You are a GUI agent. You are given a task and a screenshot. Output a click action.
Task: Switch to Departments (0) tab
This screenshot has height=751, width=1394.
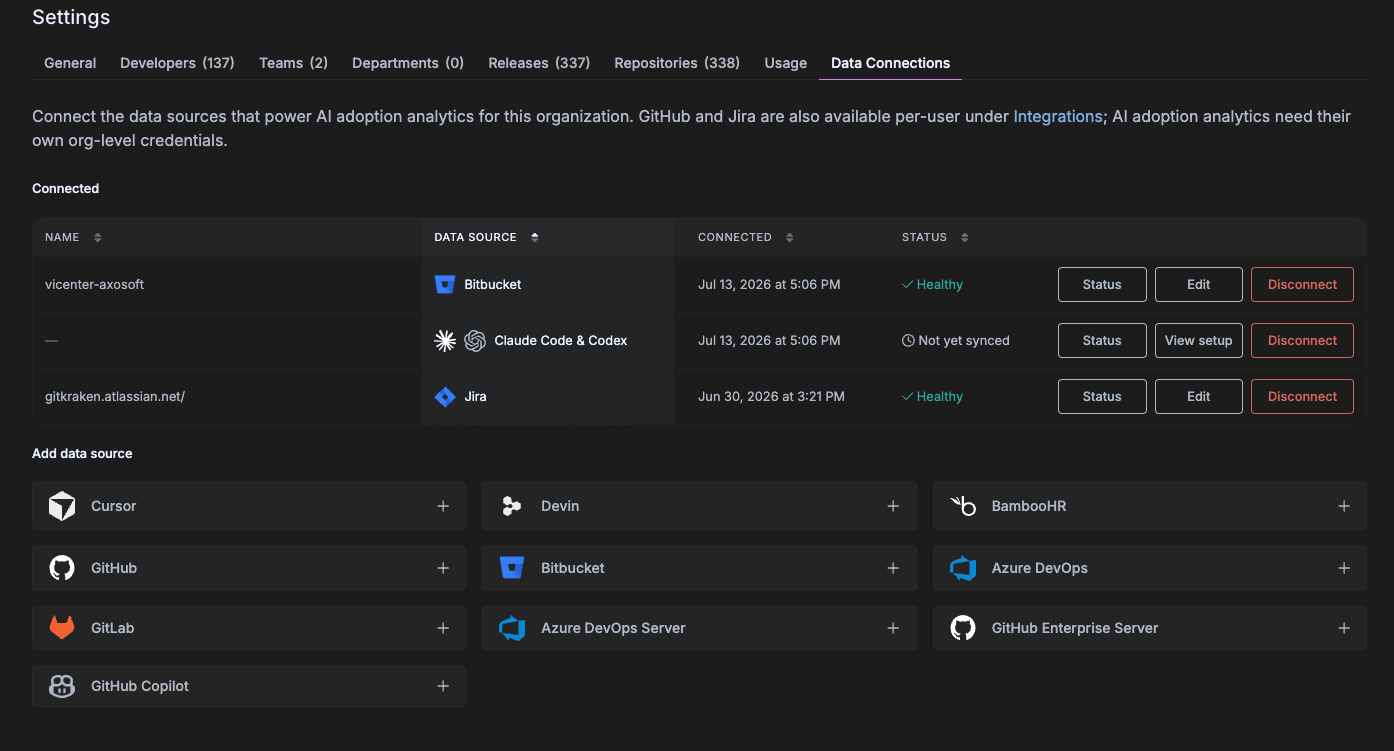[x=408, y=63]
